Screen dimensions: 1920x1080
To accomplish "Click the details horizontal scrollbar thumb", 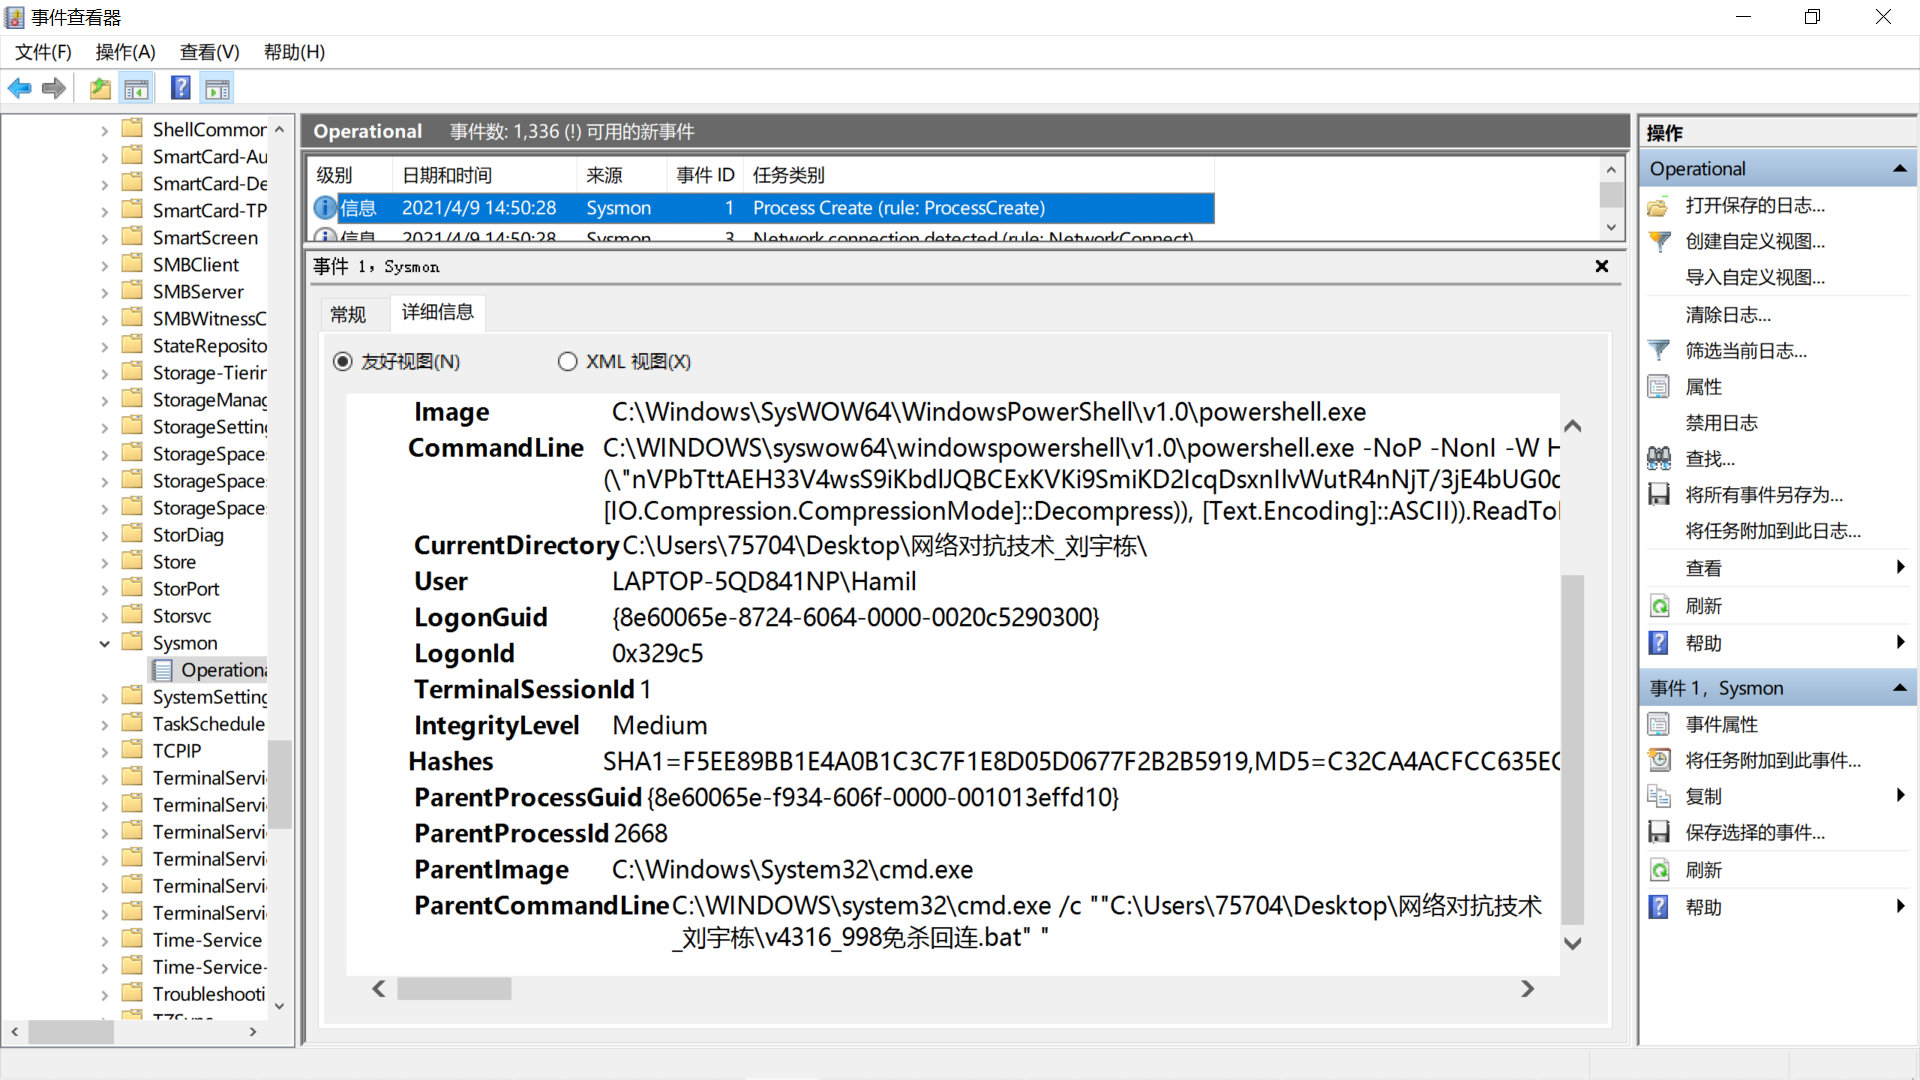I will (x=454, y=989).
